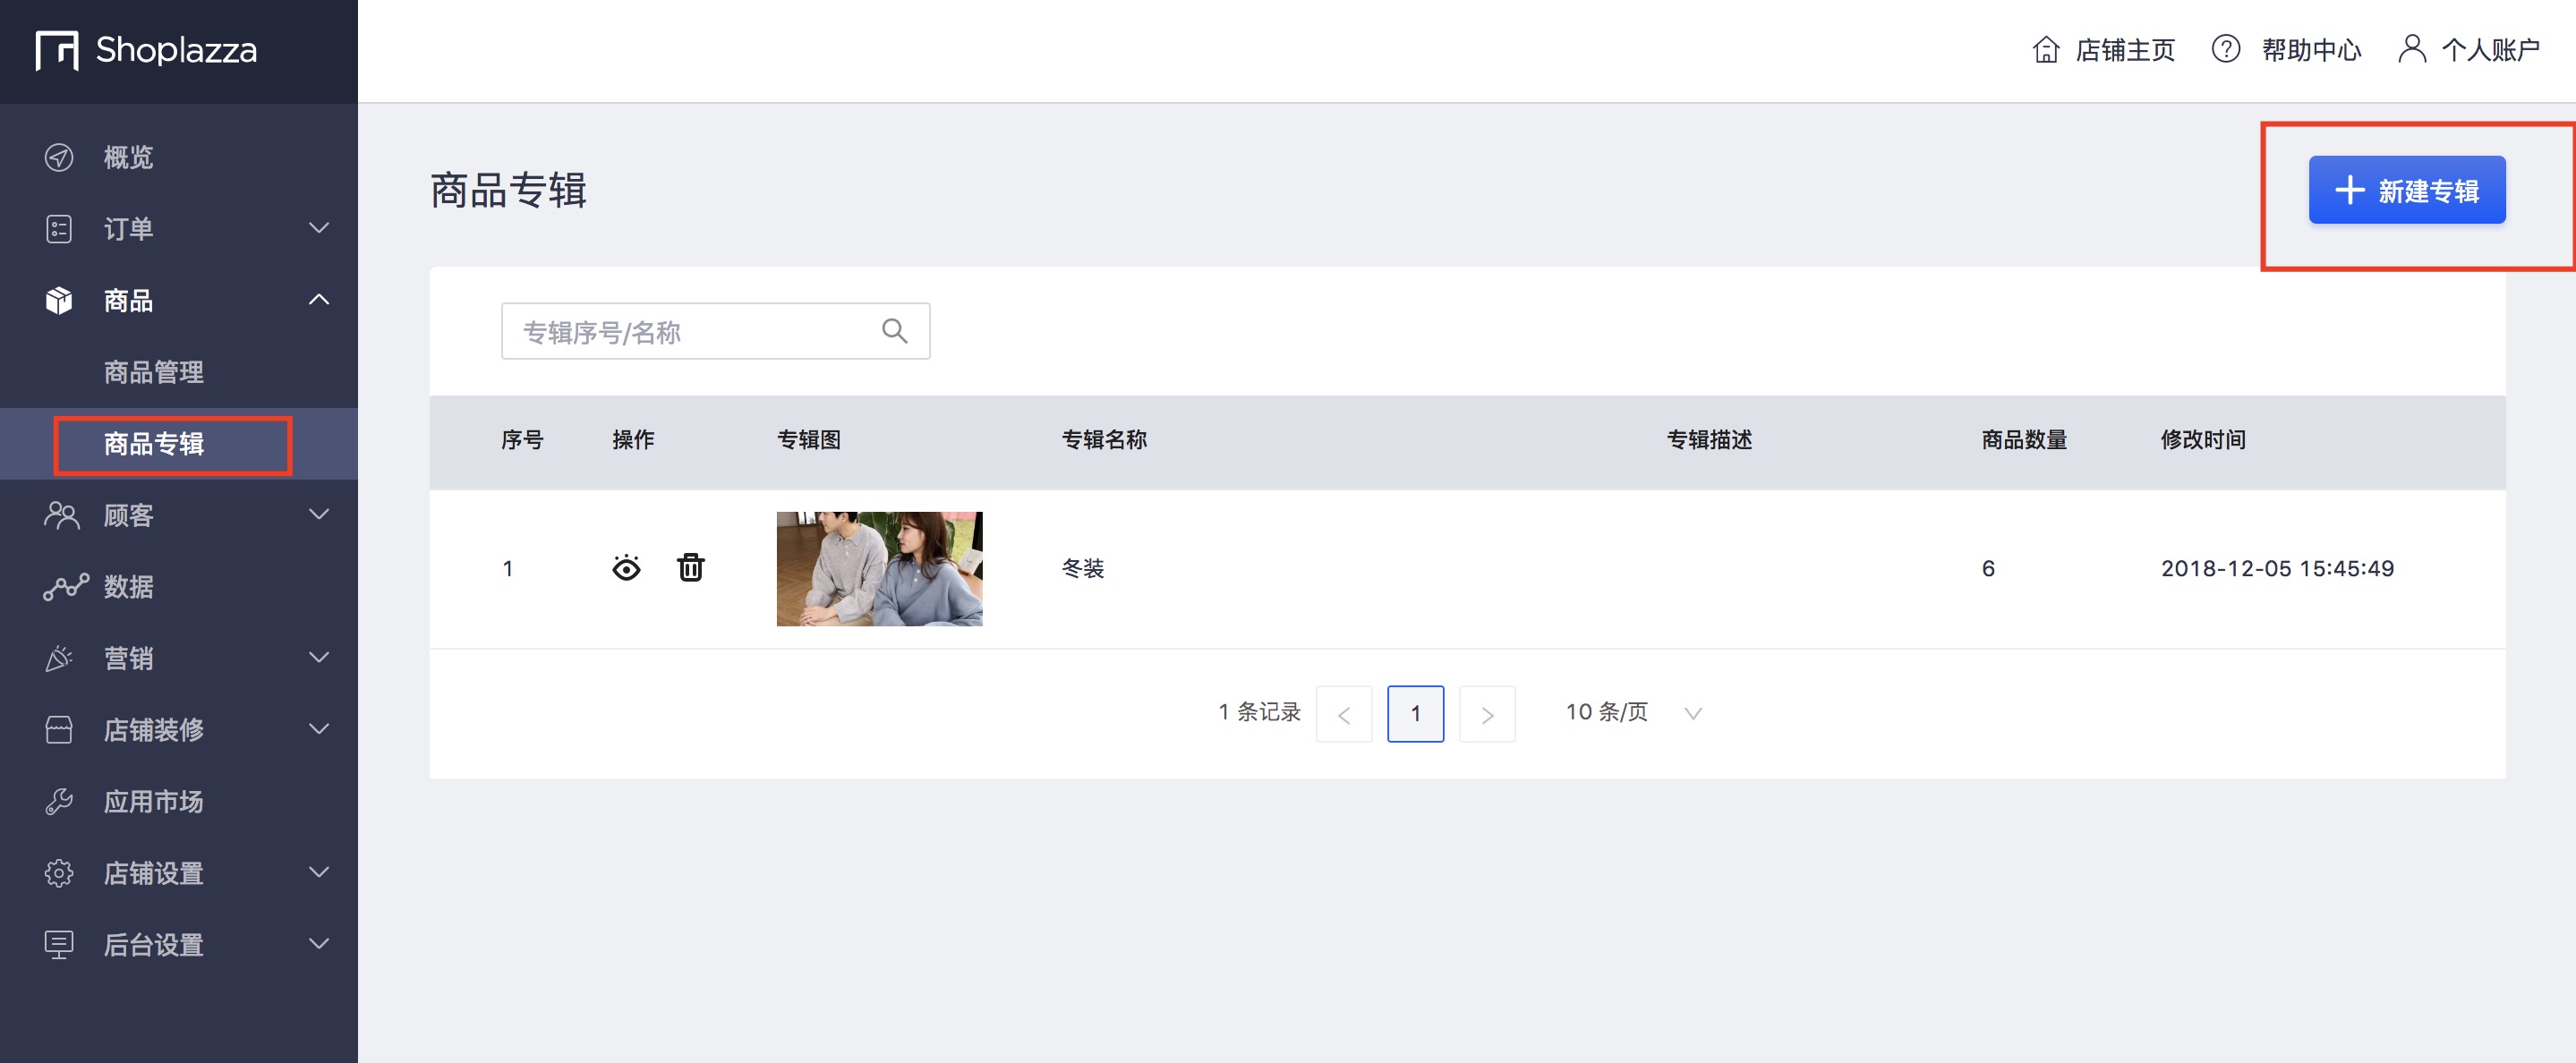This screenshot has height=1063, width=2576.
Task: Open 应用市场 wrench icon
Action: click(59, 802)
